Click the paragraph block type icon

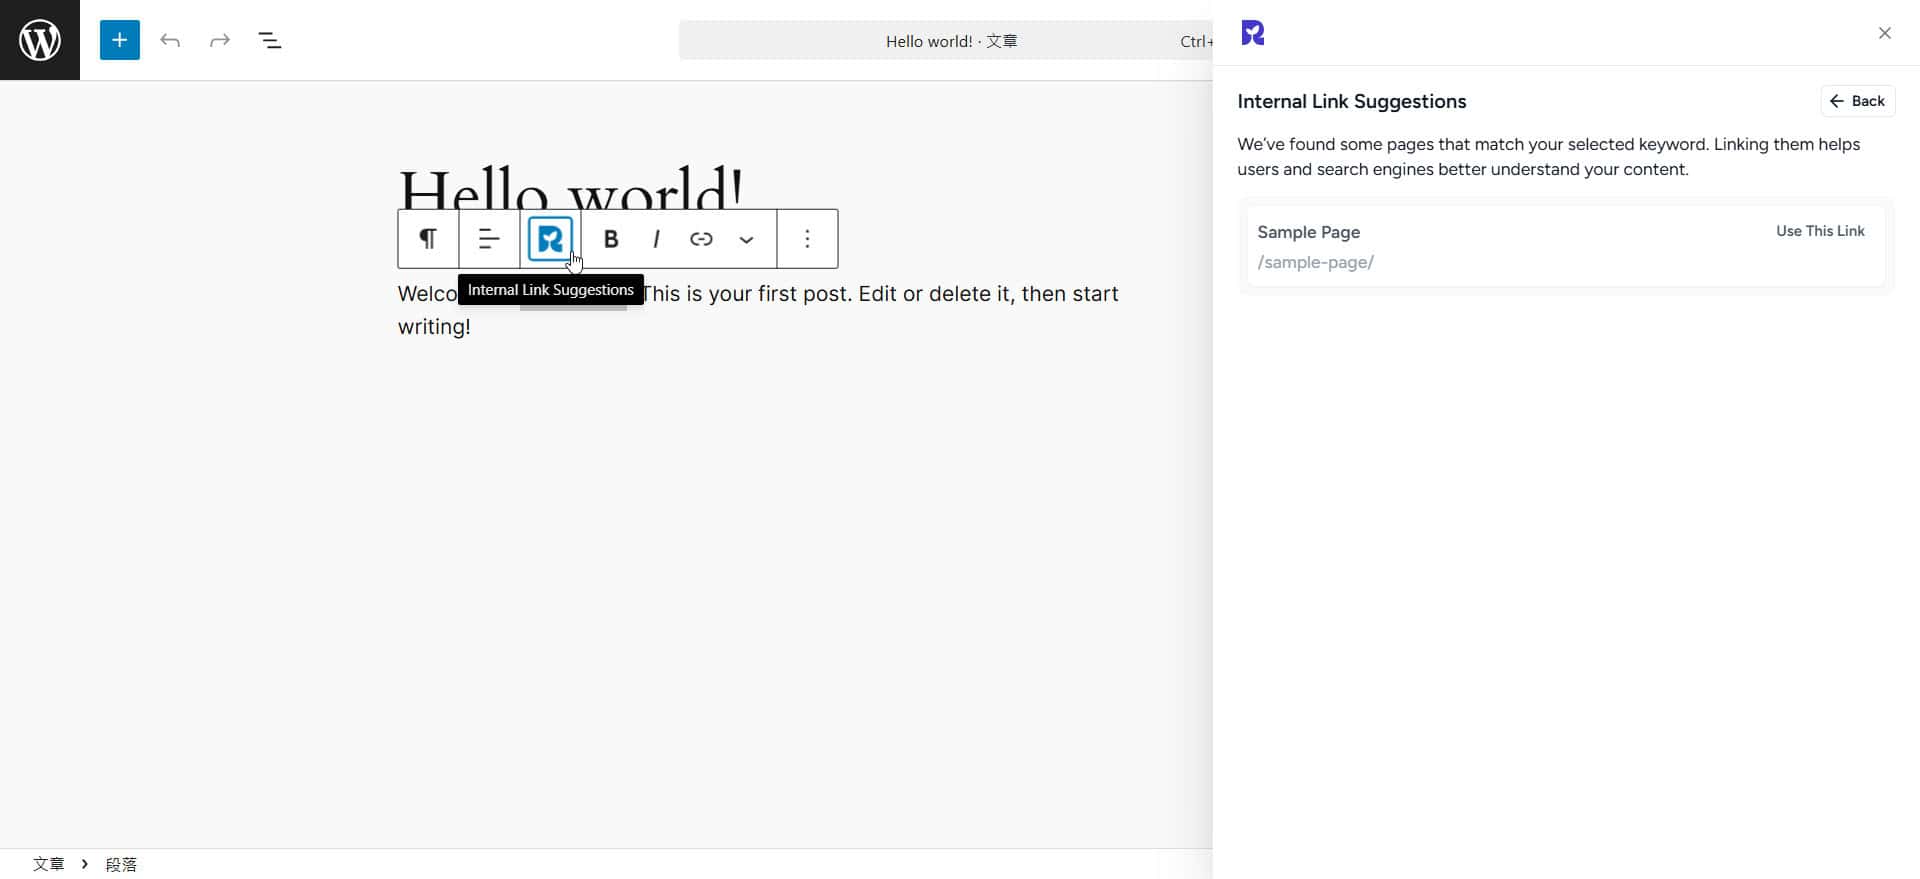click(x=428, y=239)
